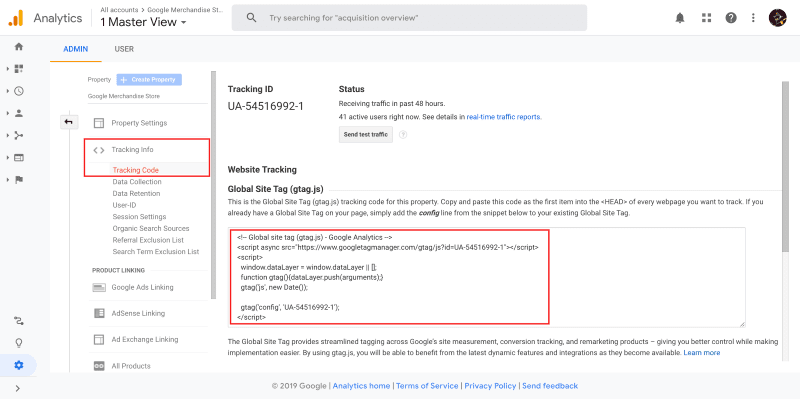Screen dimensions: 800x399
Task: Click the AdSense Linking icon
Action: (99, 313)
